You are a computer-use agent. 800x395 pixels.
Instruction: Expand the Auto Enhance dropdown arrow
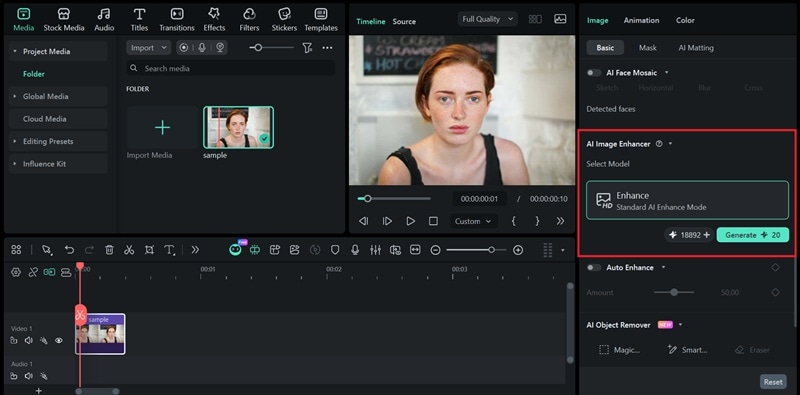coord(664,267)
